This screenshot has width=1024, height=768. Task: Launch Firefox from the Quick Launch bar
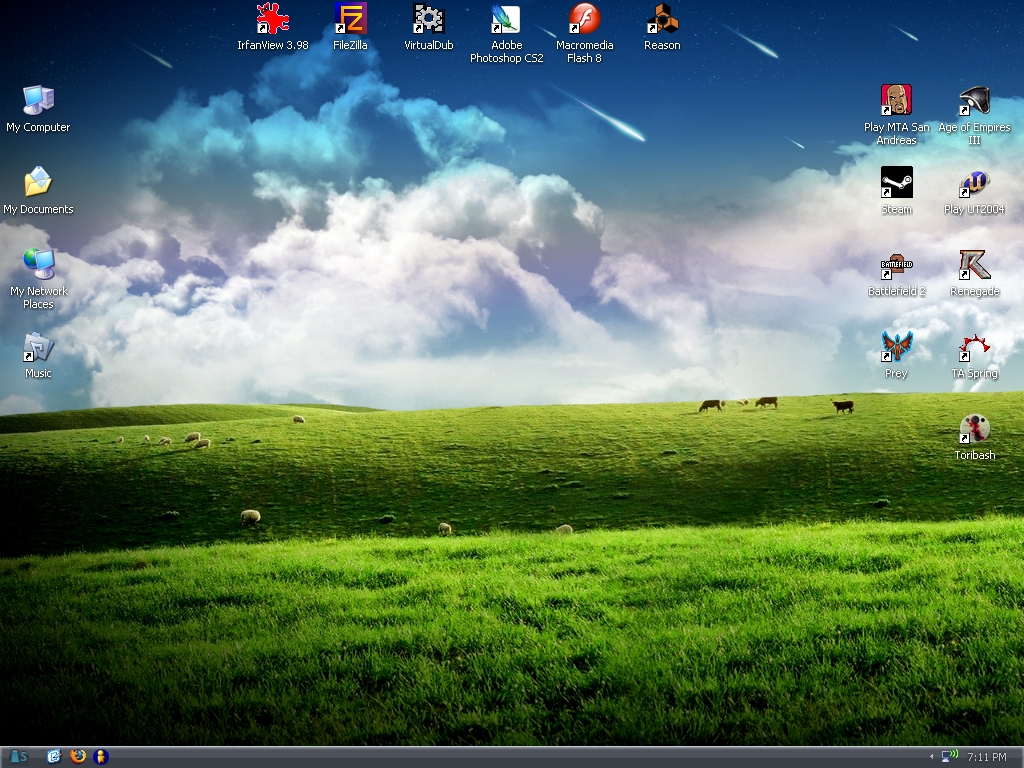click(78, 757)
